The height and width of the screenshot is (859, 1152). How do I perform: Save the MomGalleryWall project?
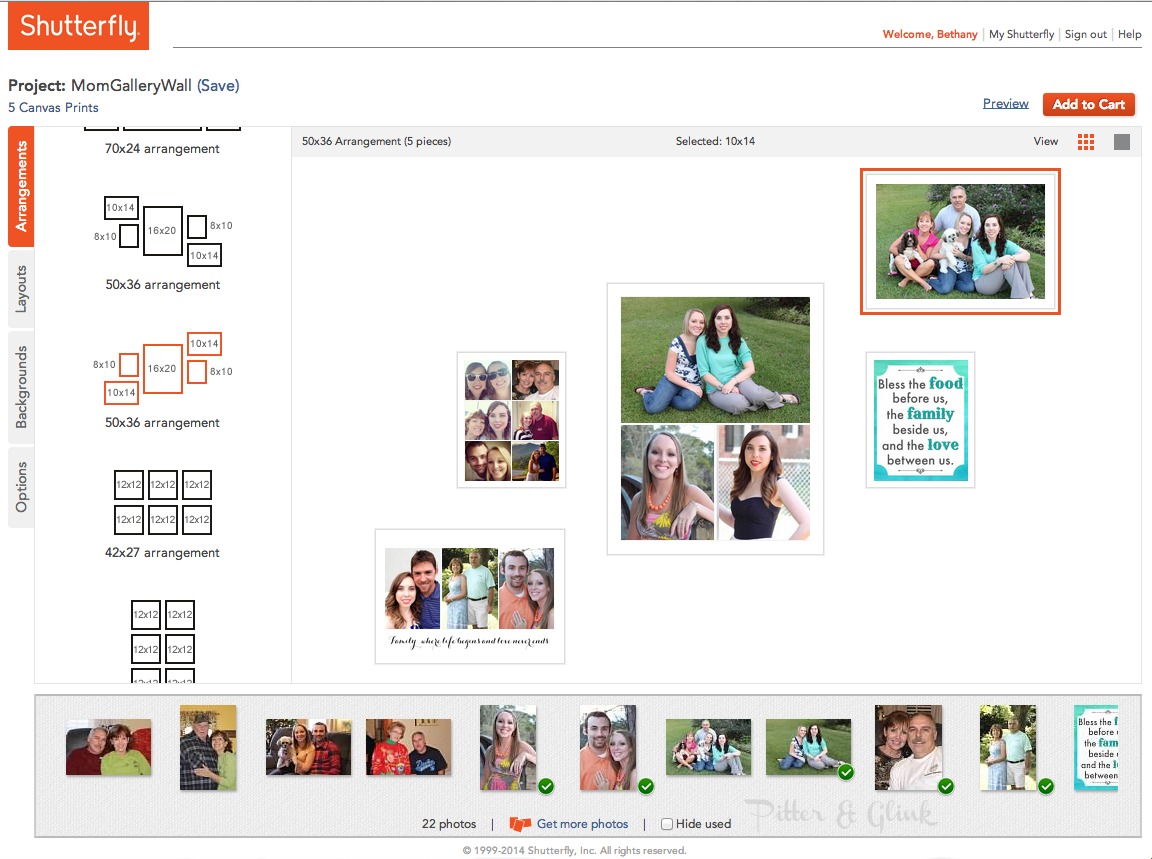click(222, 85)
